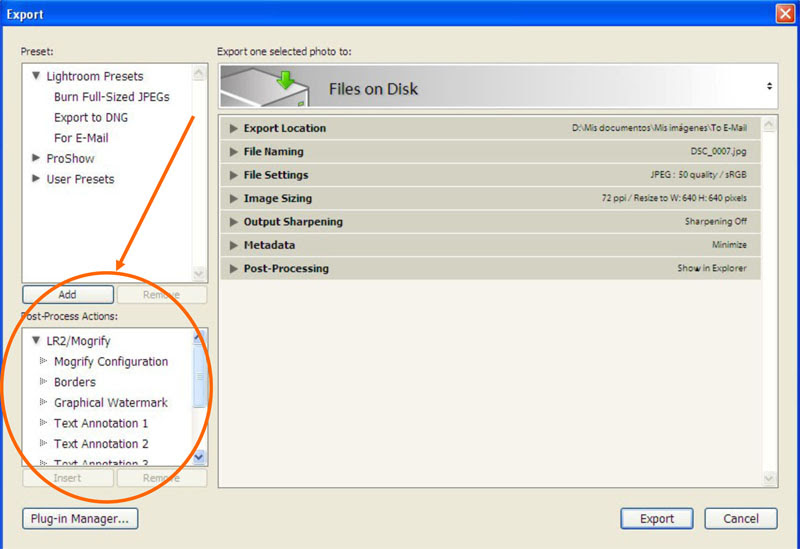The height and width of the screenshot is (549, 800).
Task: Click the To E-Mail export path text
Action: [x=659, y=128]
